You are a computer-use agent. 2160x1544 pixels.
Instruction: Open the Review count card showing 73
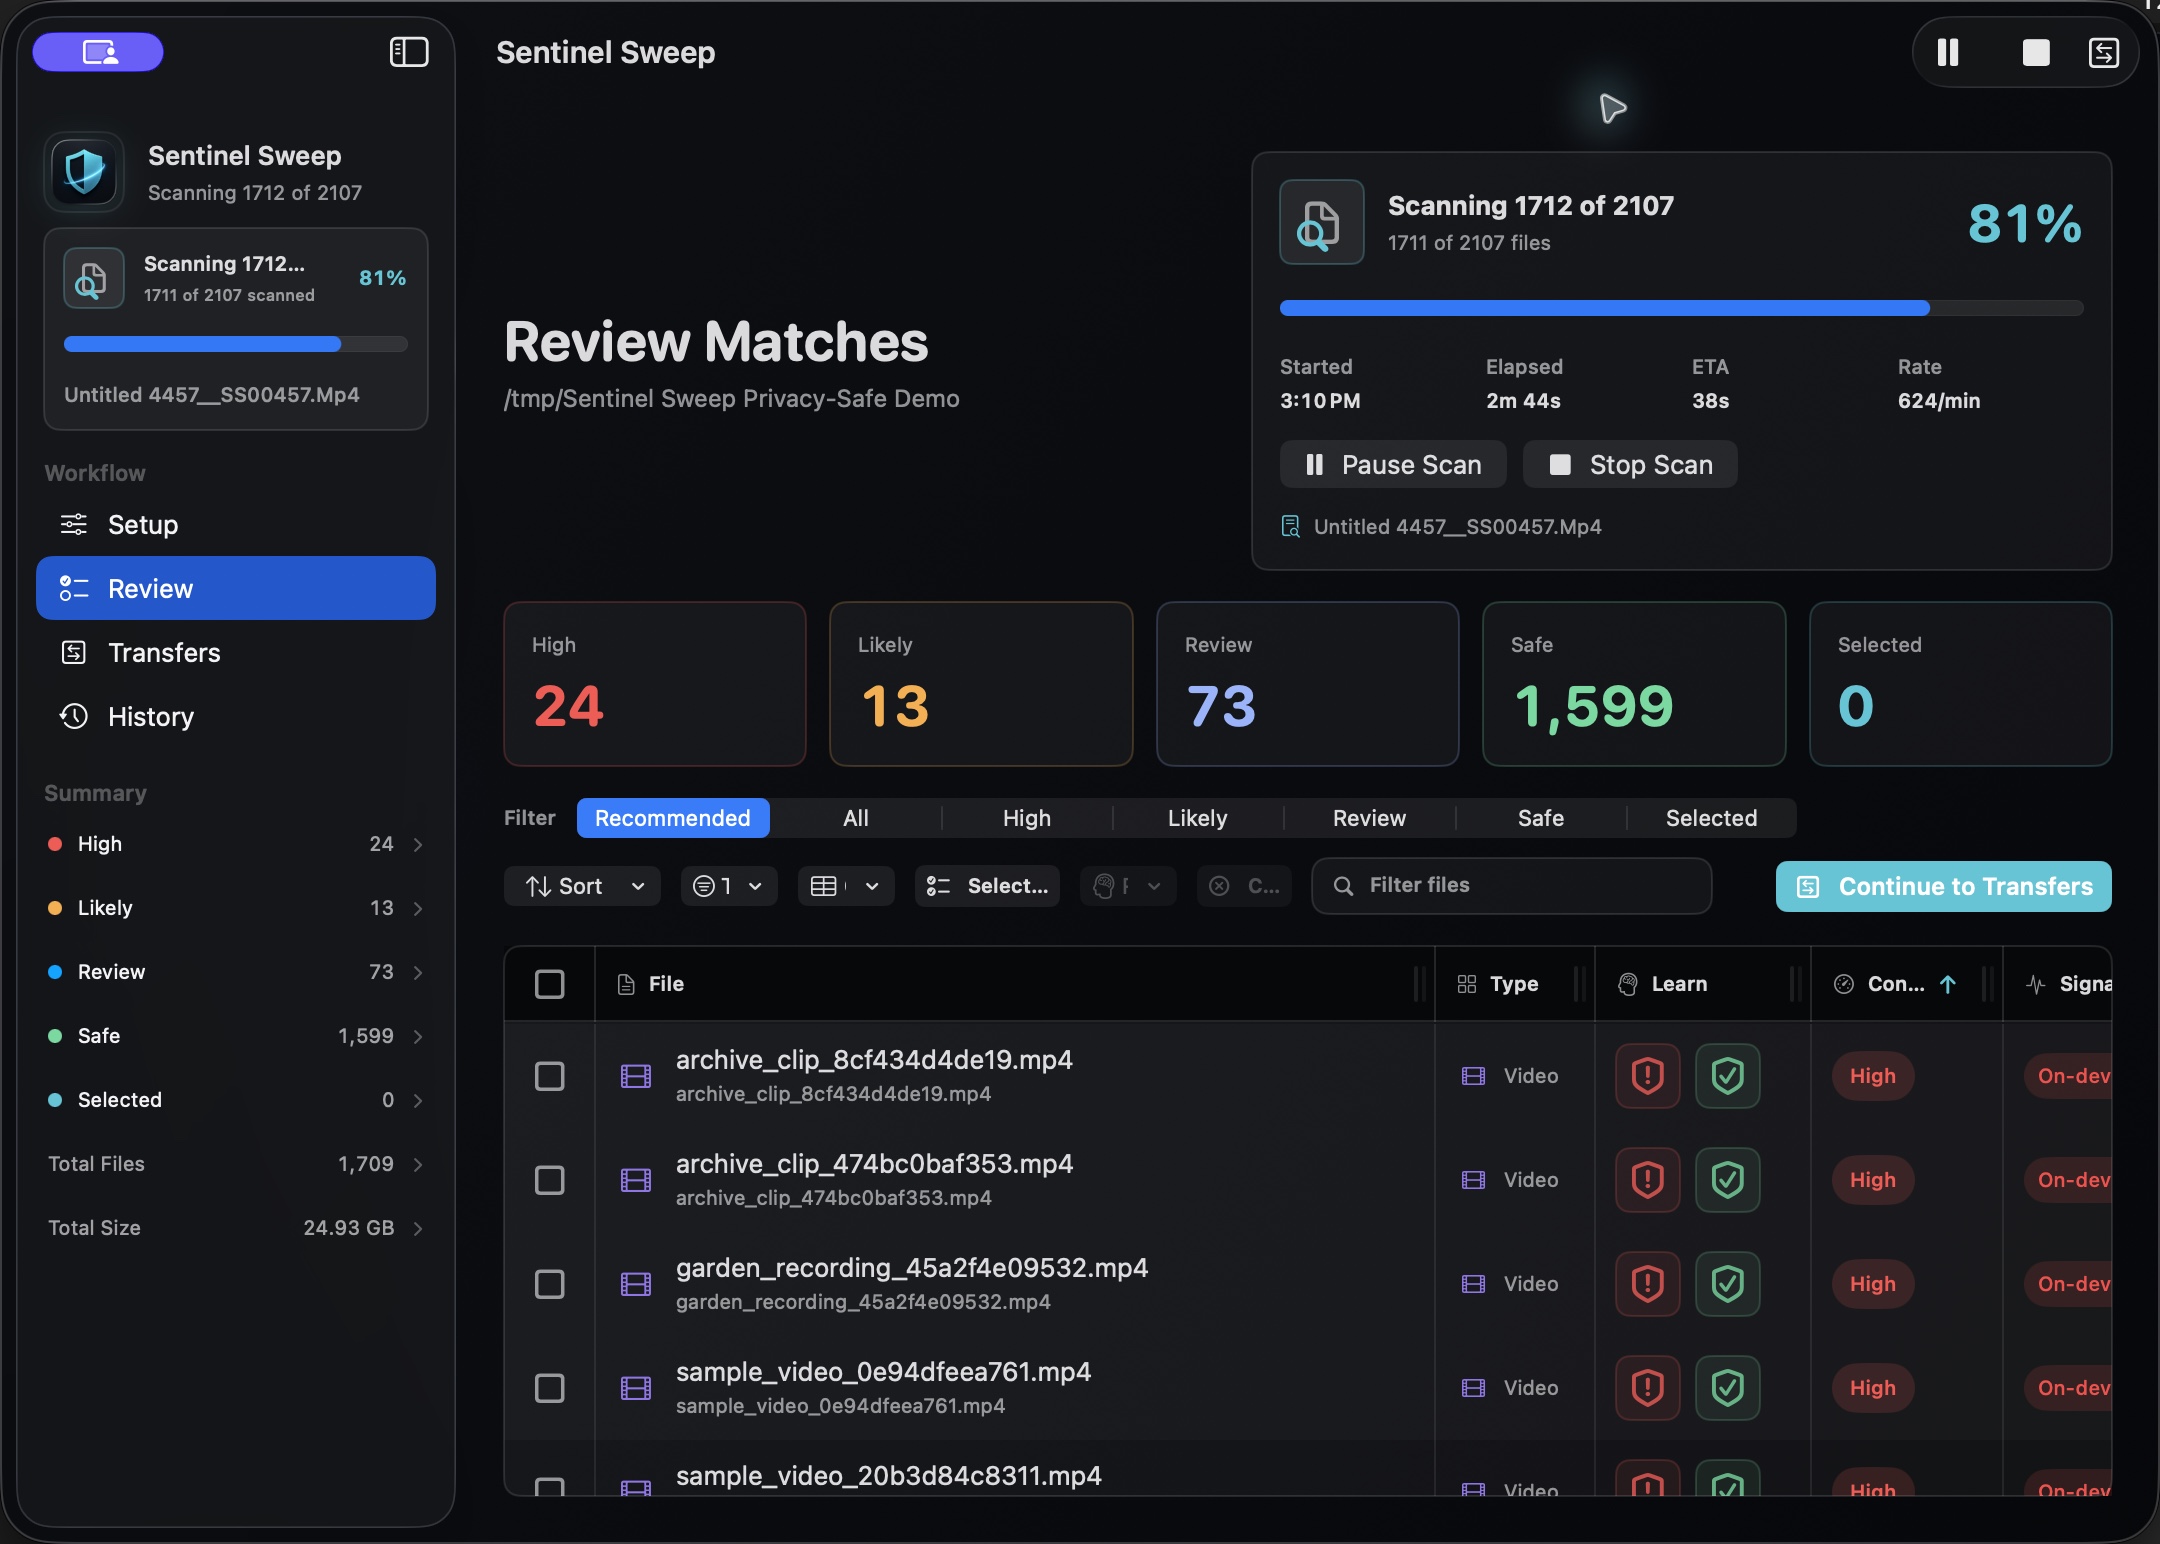pos(1307,684)
